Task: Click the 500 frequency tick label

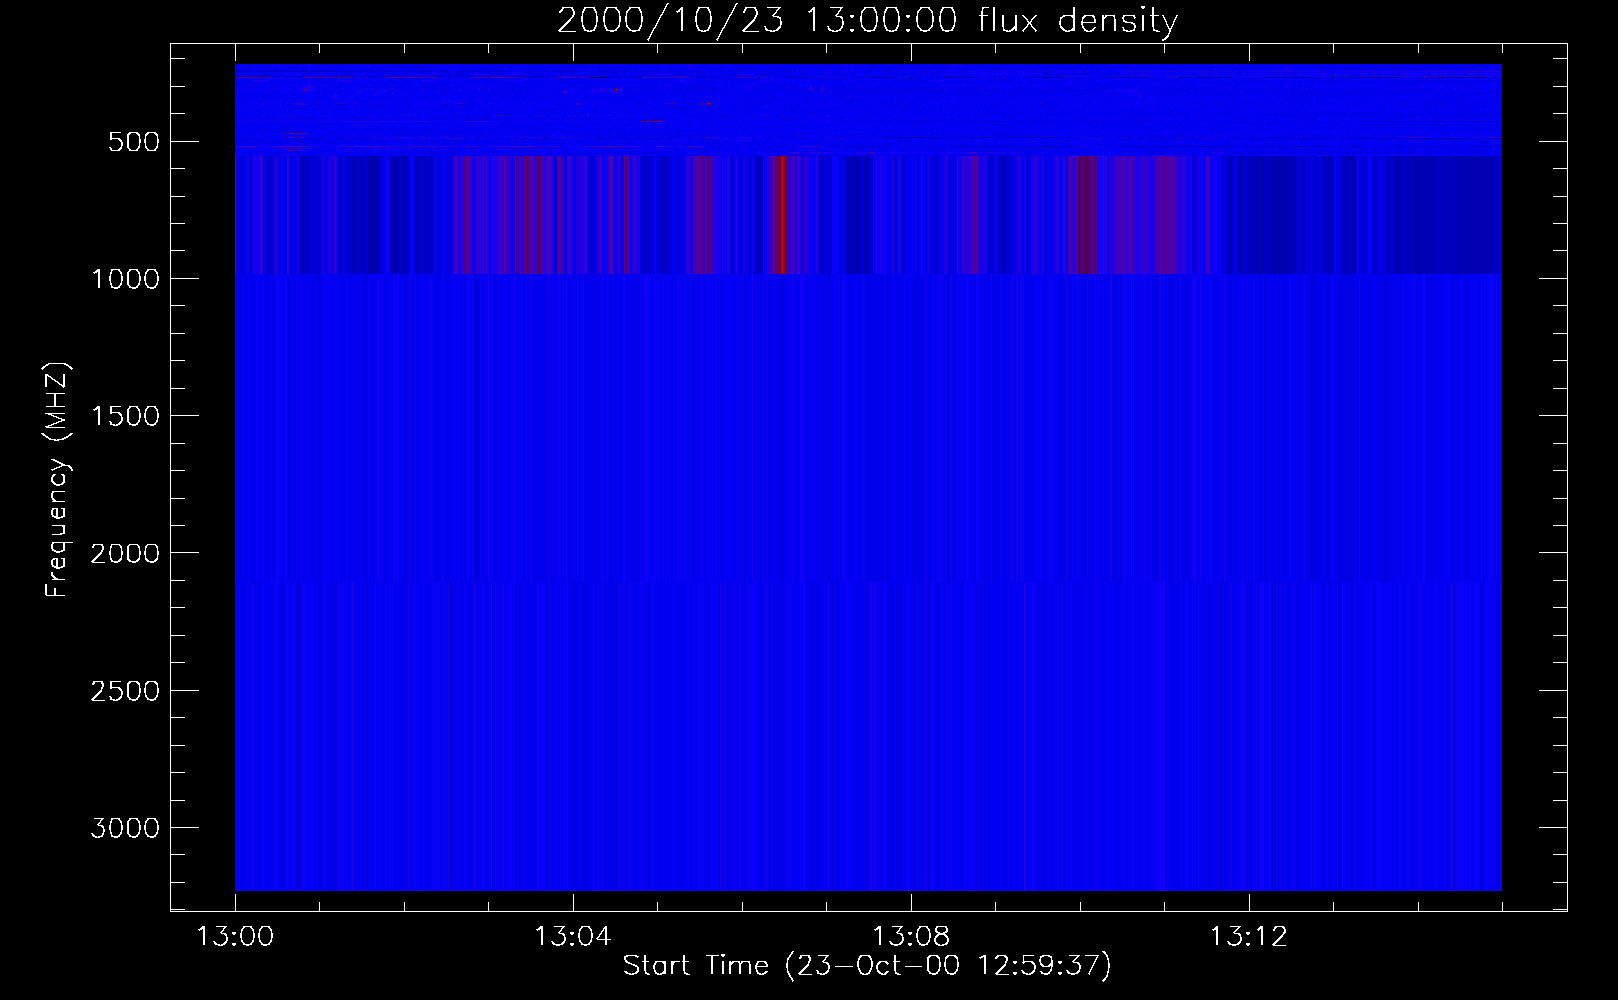Action: [134, 142]
